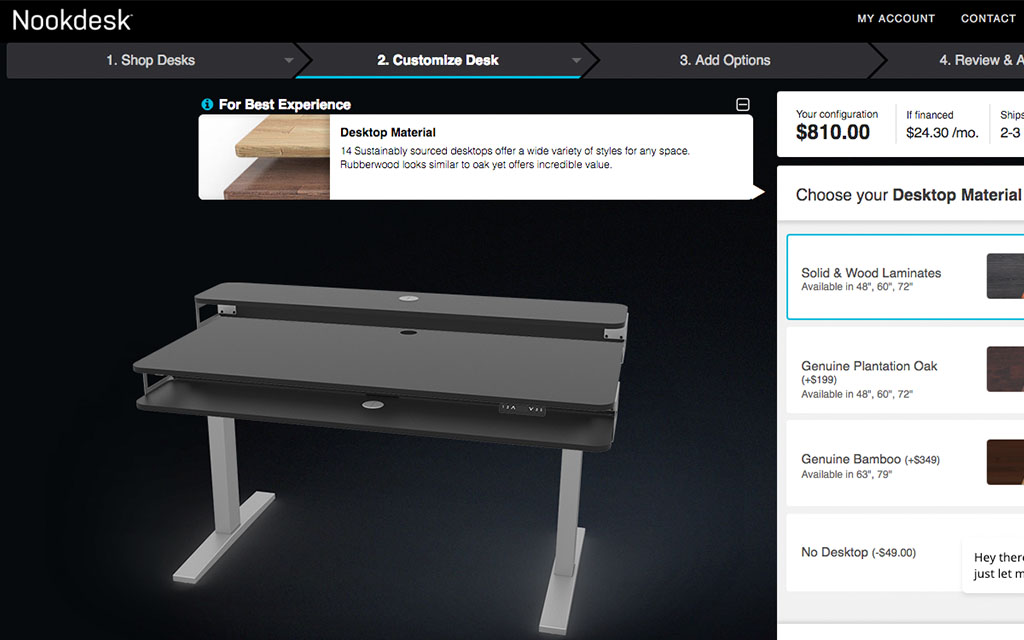Click the wood samples thumbnail in tip box
Viewport: 1024px width, 640px height.
point(264,157)
